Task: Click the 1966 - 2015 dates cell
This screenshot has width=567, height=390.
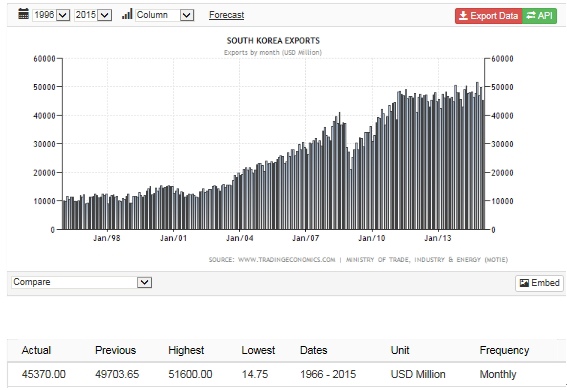Action: [328, 374]
